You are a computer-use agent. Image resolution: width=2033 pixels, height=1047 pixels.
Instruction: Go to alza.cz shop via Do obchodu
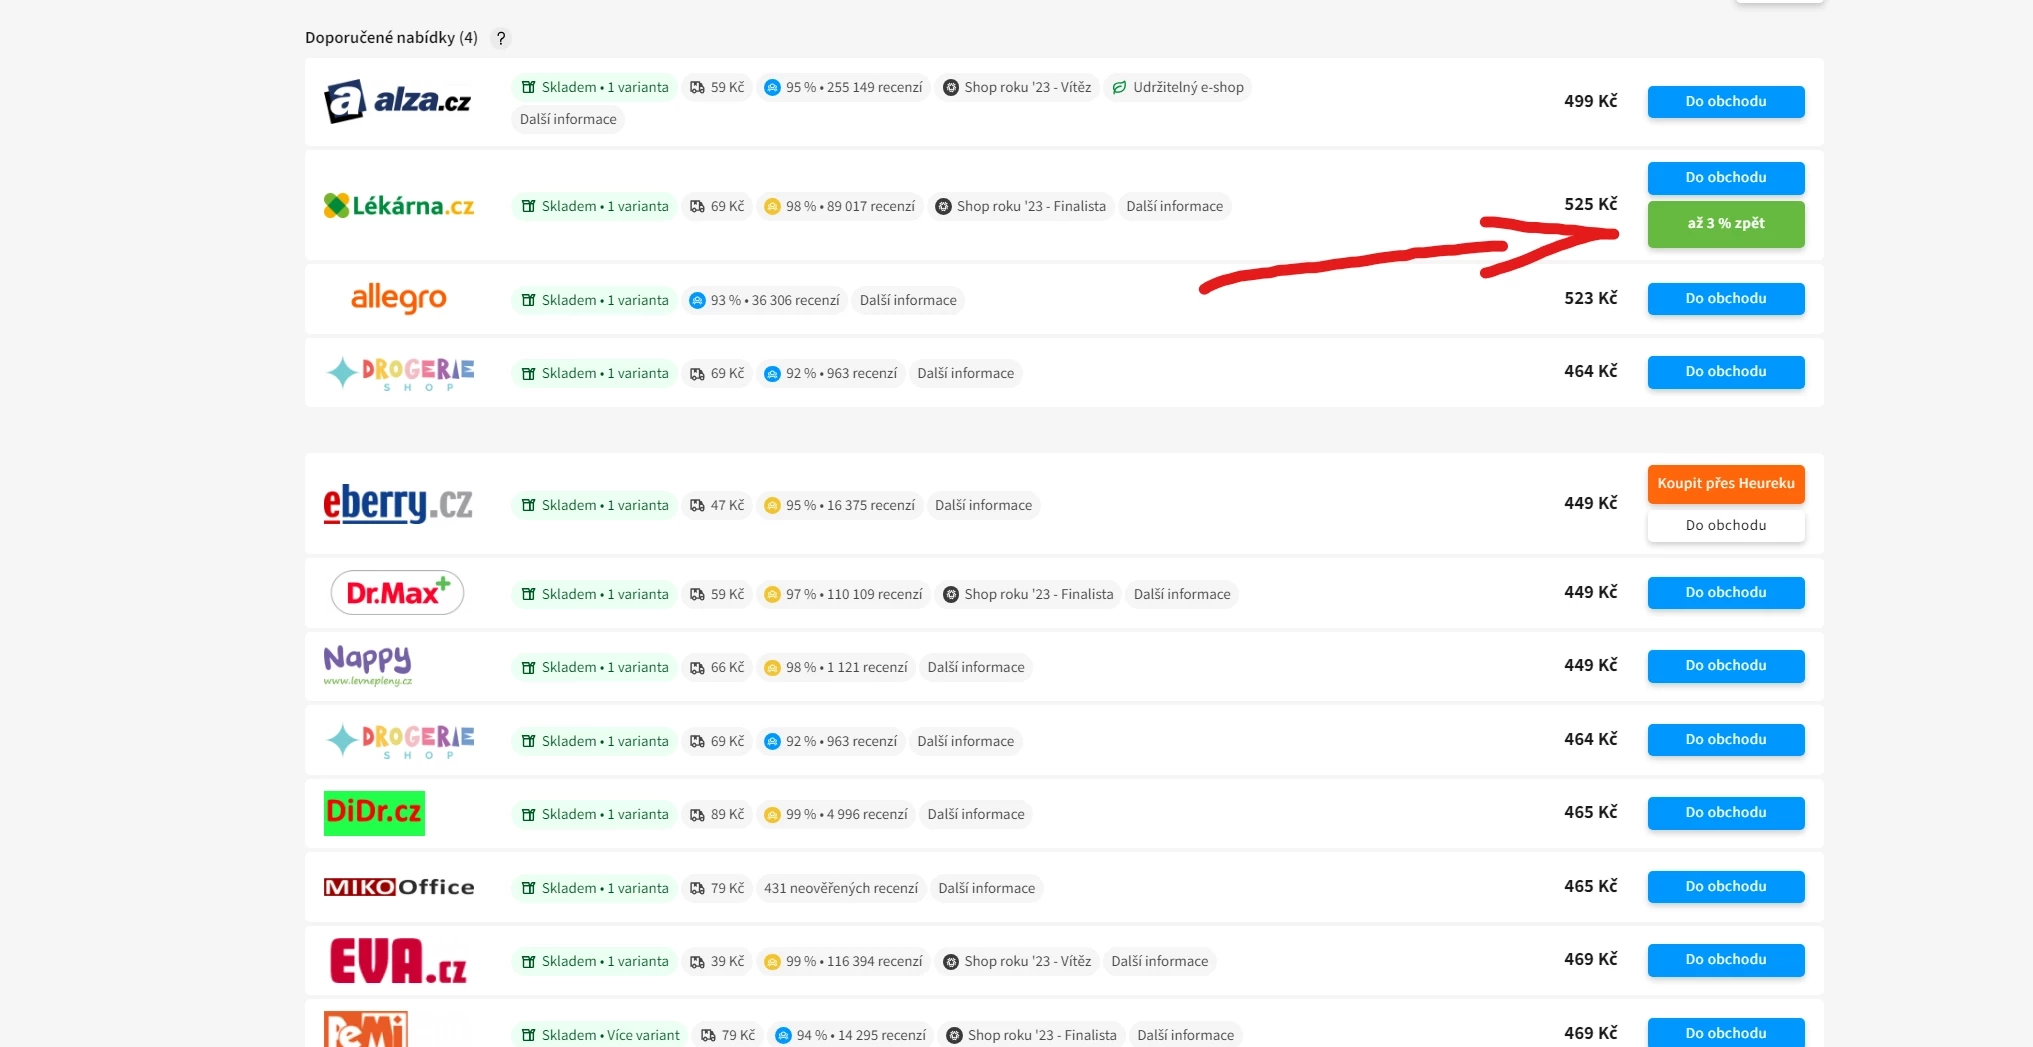[1726, 102]
